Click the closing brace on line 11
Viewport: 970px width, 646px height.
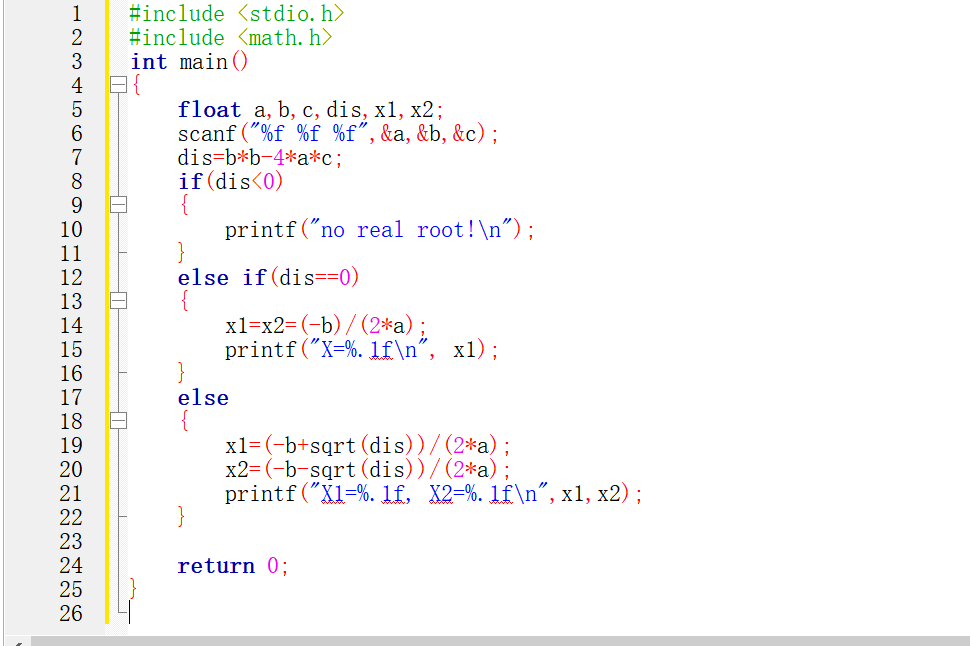181,252
